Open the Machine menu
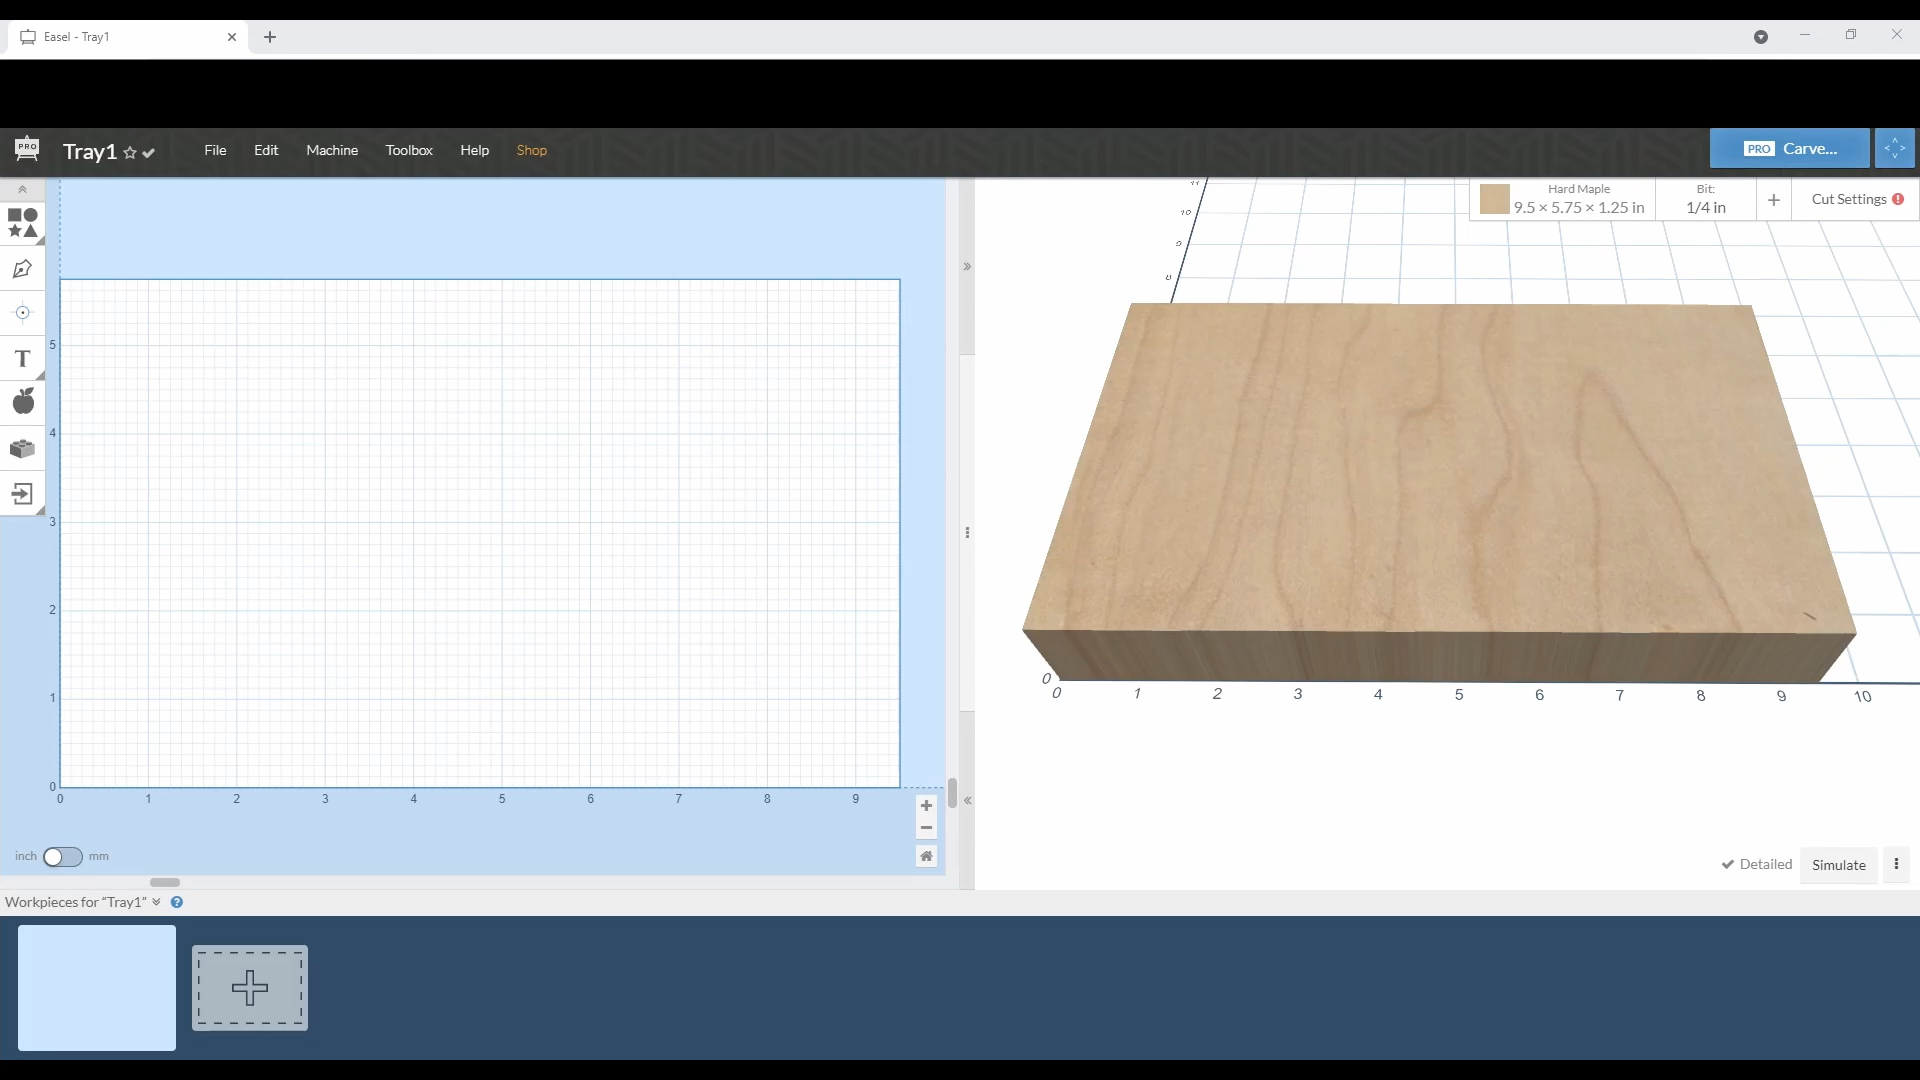Image resolution: width=1920 pixels, height=1080 pixels. [332, 150]
